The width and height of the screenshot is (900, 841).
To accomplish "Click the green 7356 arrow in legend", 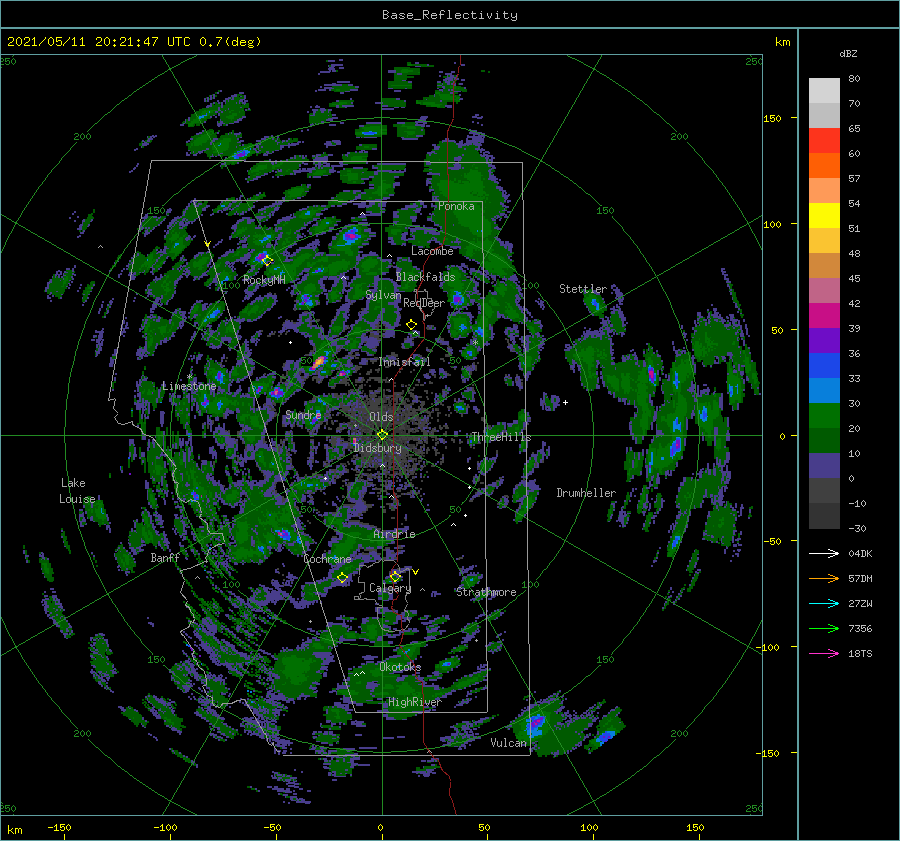I will (824, 629).
